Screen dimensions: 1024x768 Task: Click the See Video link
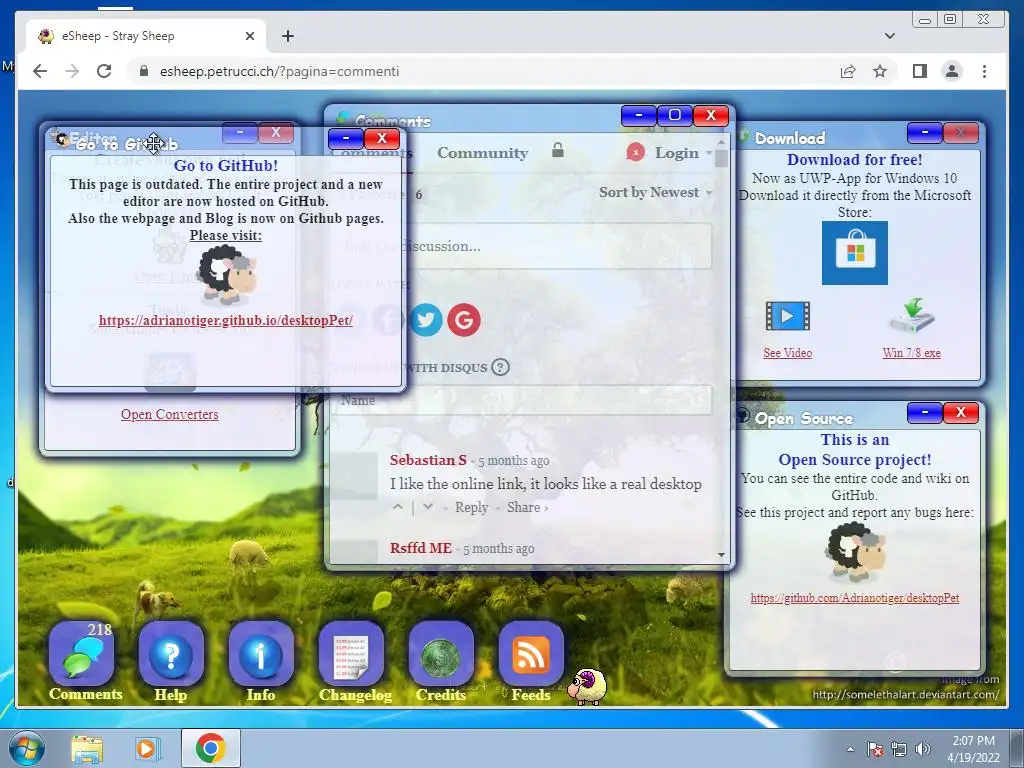(x=788, y=353)
